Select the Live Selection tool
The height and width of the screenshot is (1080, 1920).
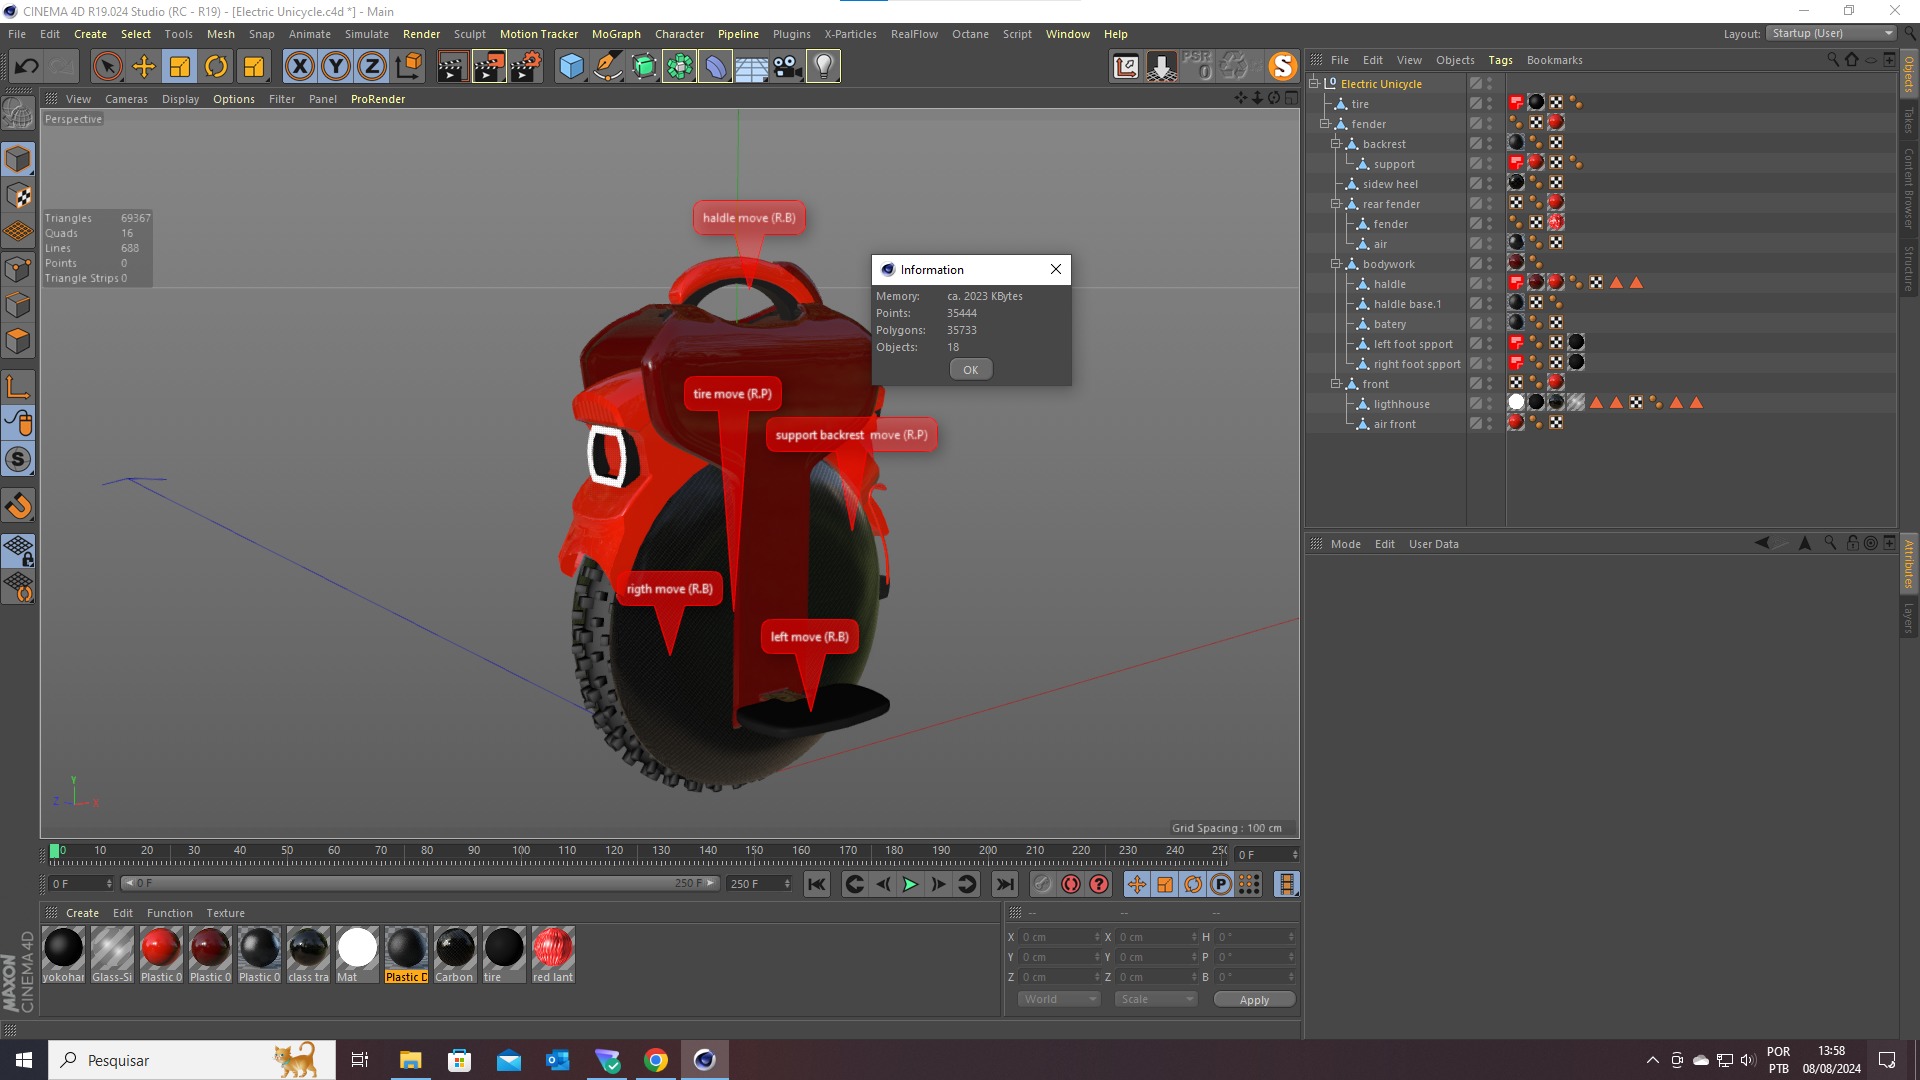[107, 67]
